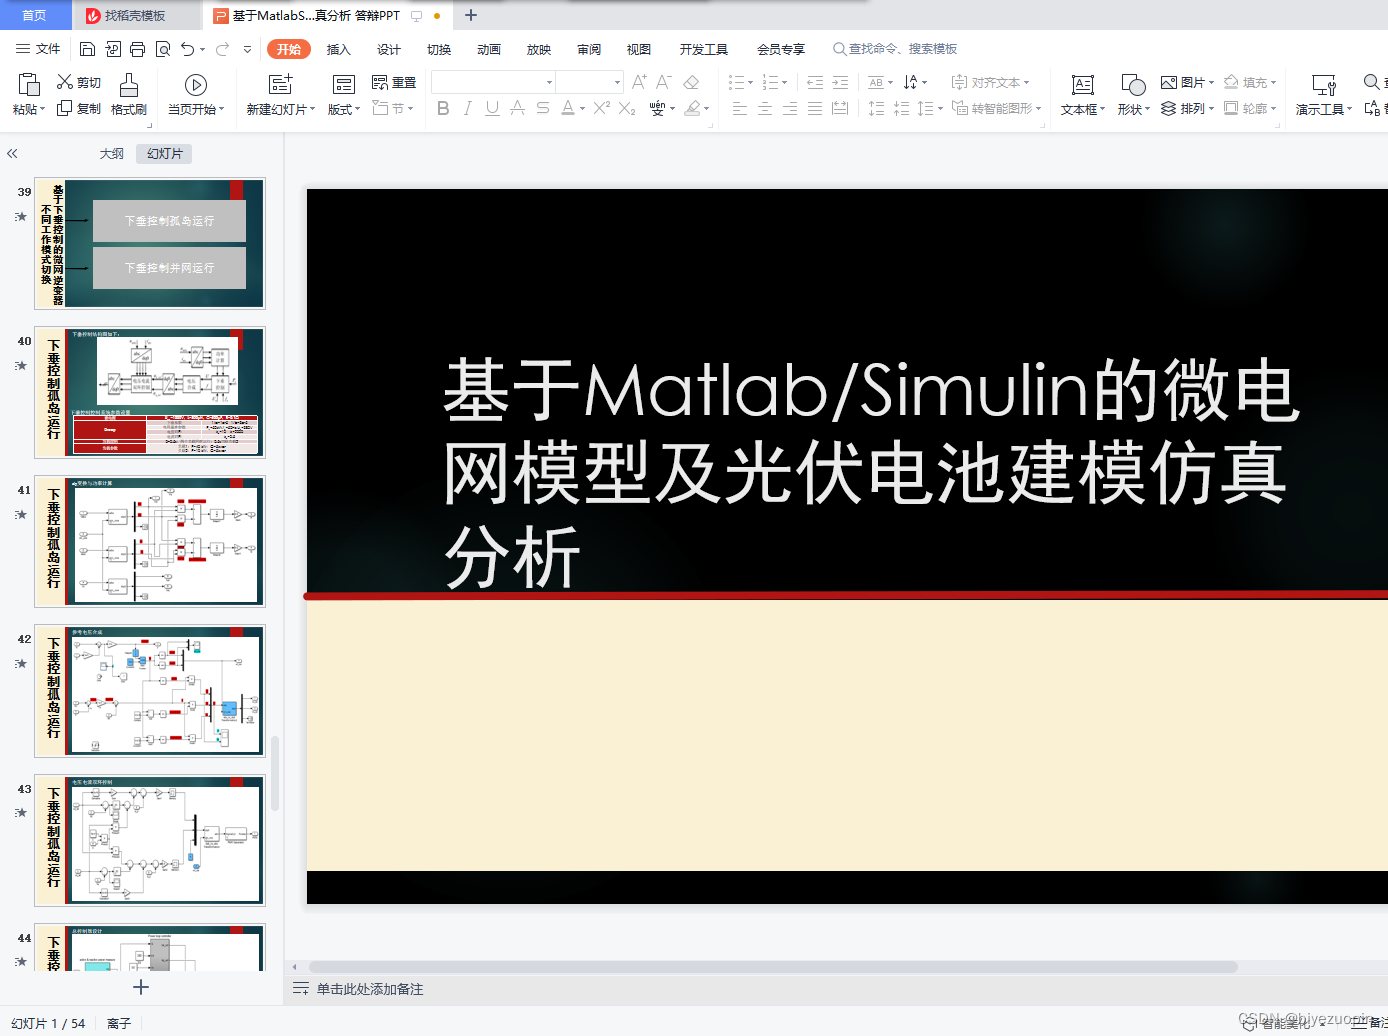Open the font color dropdown arrow
Viewport: 1388px width, 1036px height.
pos(582,109)
